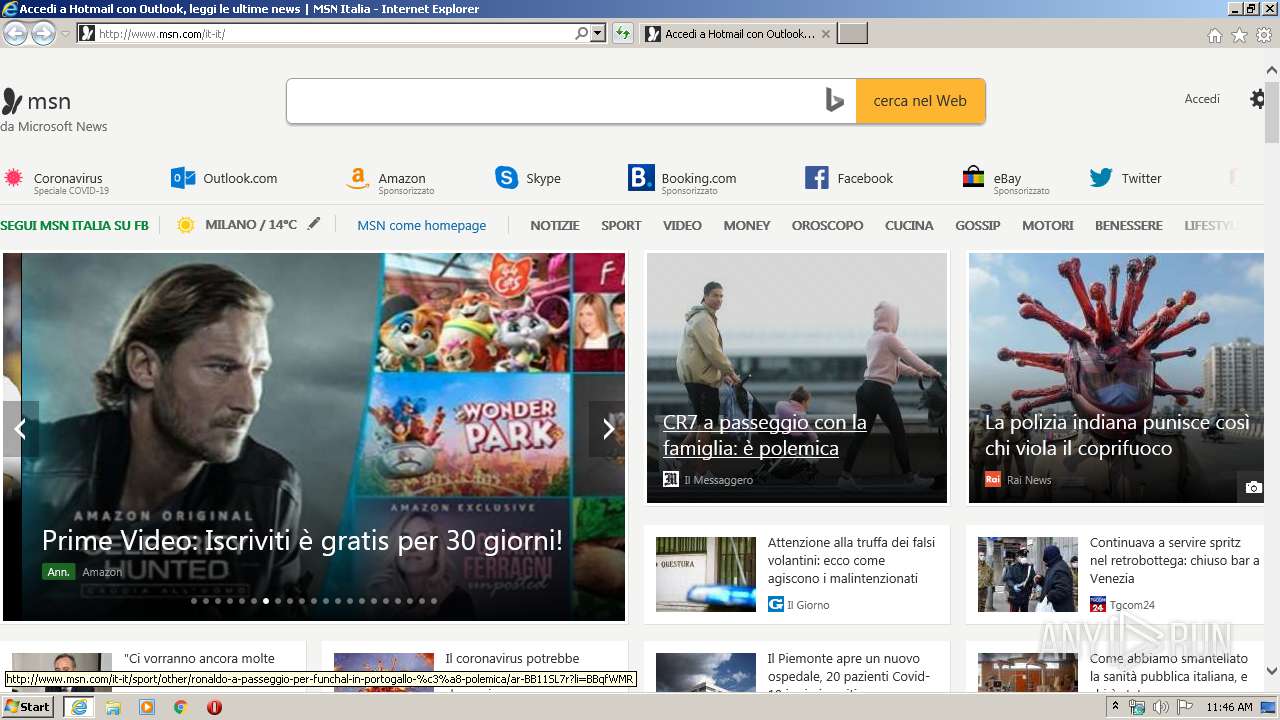Viewport: 1280px width, 720px height.
Task: Open the NOTIZIE menu section
Action: coord(555,226)
